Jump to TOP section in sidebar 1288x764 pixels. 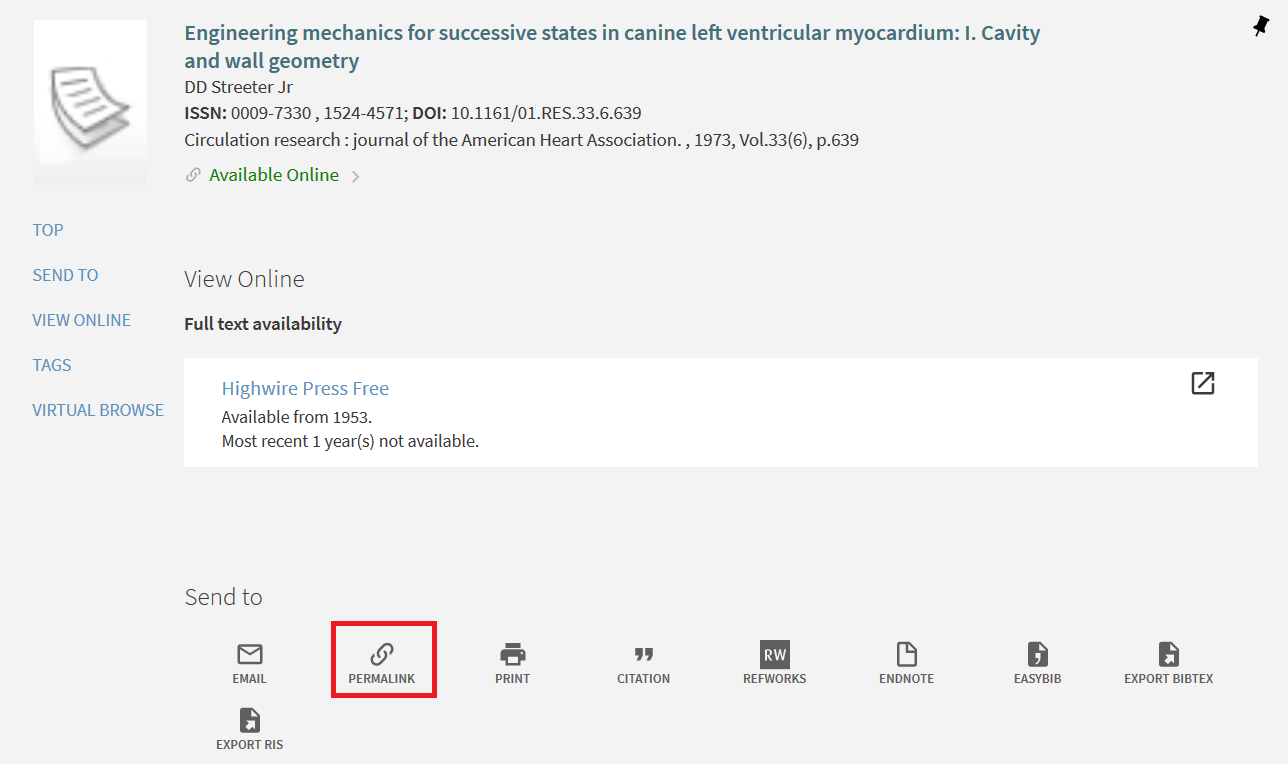pos(48,230)
